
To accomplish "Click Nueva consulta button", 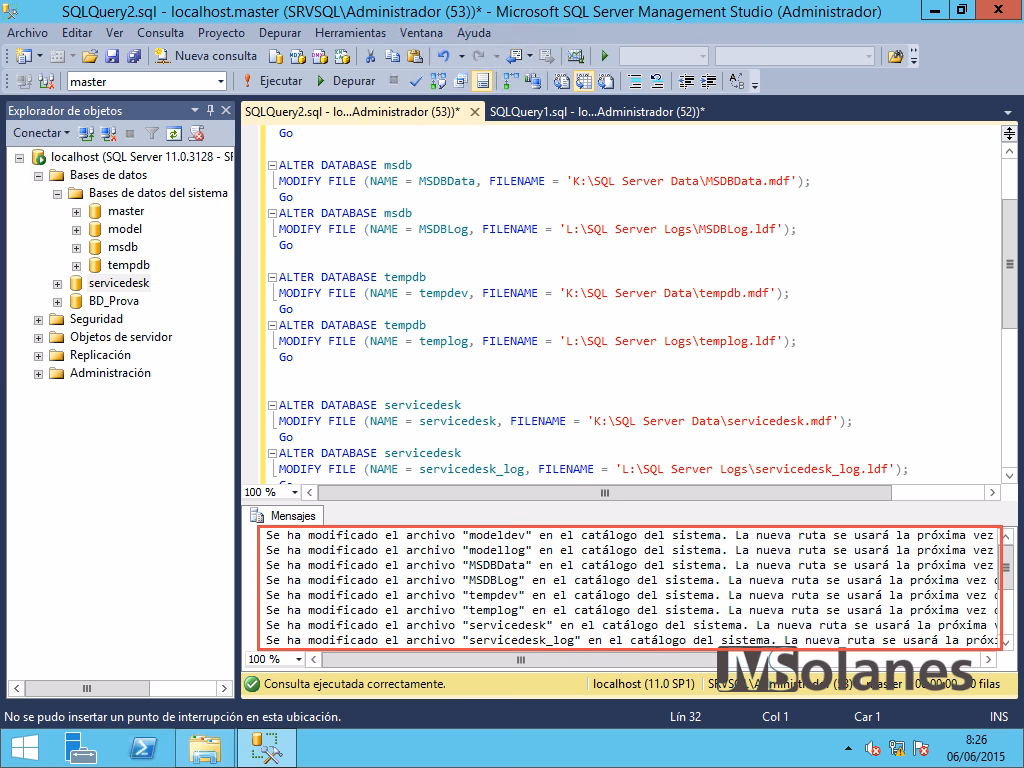I will 206,56.
